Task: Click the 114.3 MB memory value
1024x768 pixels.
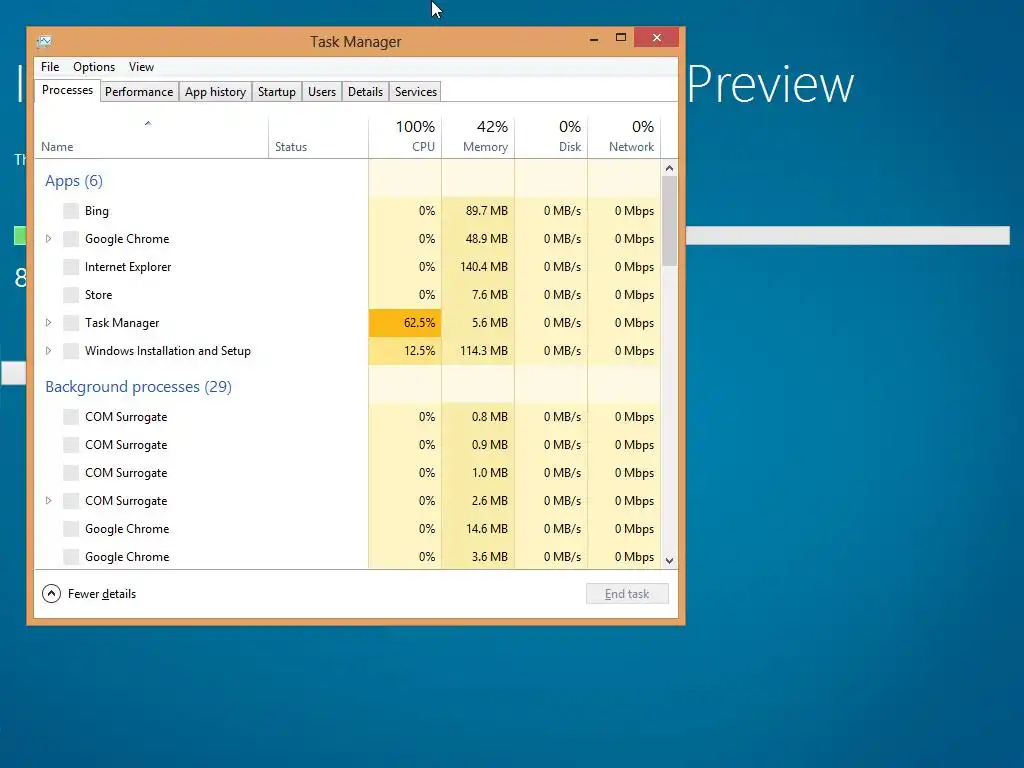Action: tap(484, 351)
